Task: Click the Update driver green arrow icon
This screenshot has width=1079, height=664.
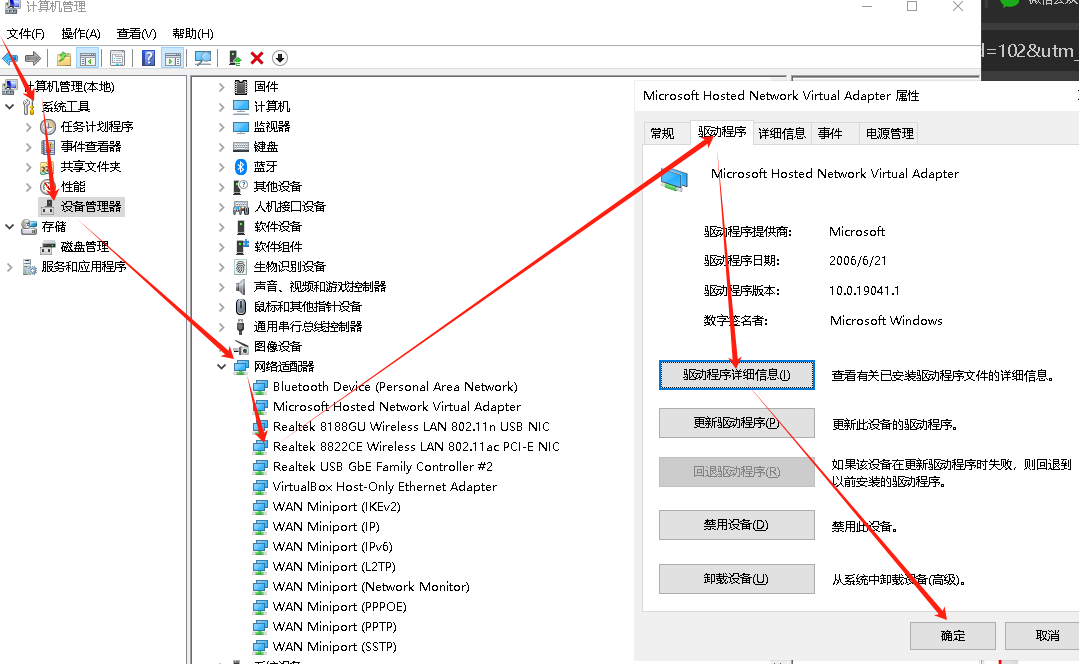Action: 235,58
